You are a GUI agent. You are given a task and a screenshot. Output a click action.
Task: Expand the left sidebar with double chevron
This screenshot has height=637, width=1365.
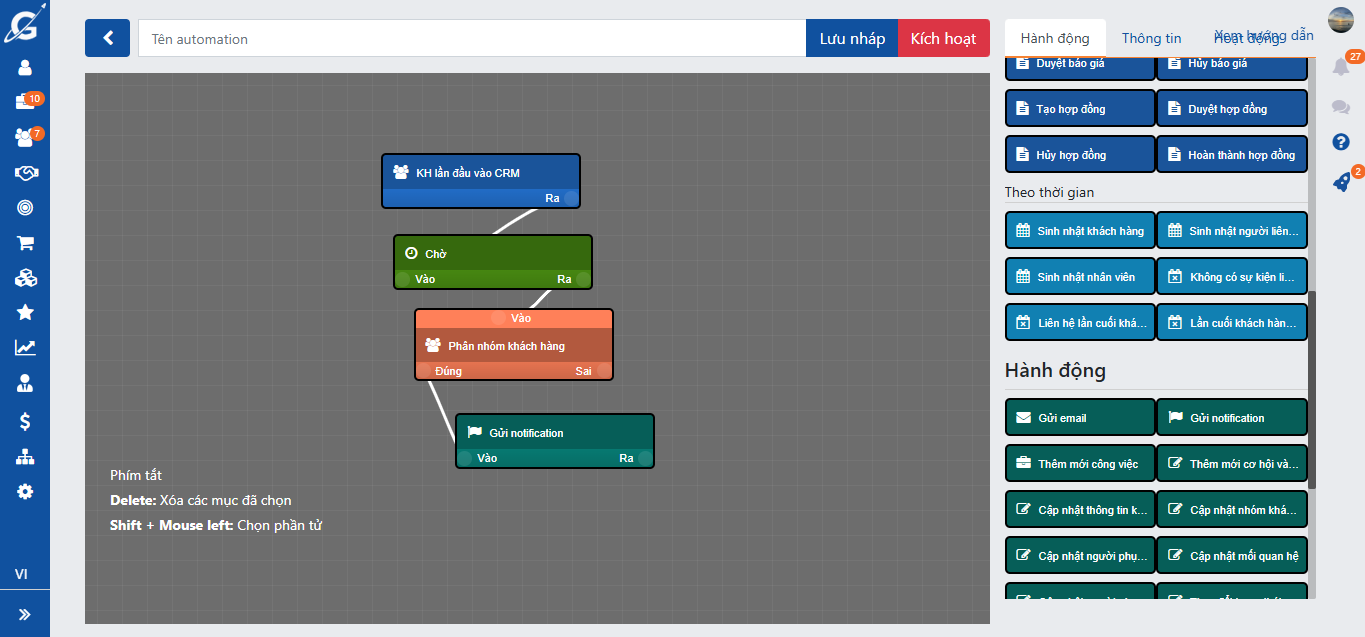[25, 614]
